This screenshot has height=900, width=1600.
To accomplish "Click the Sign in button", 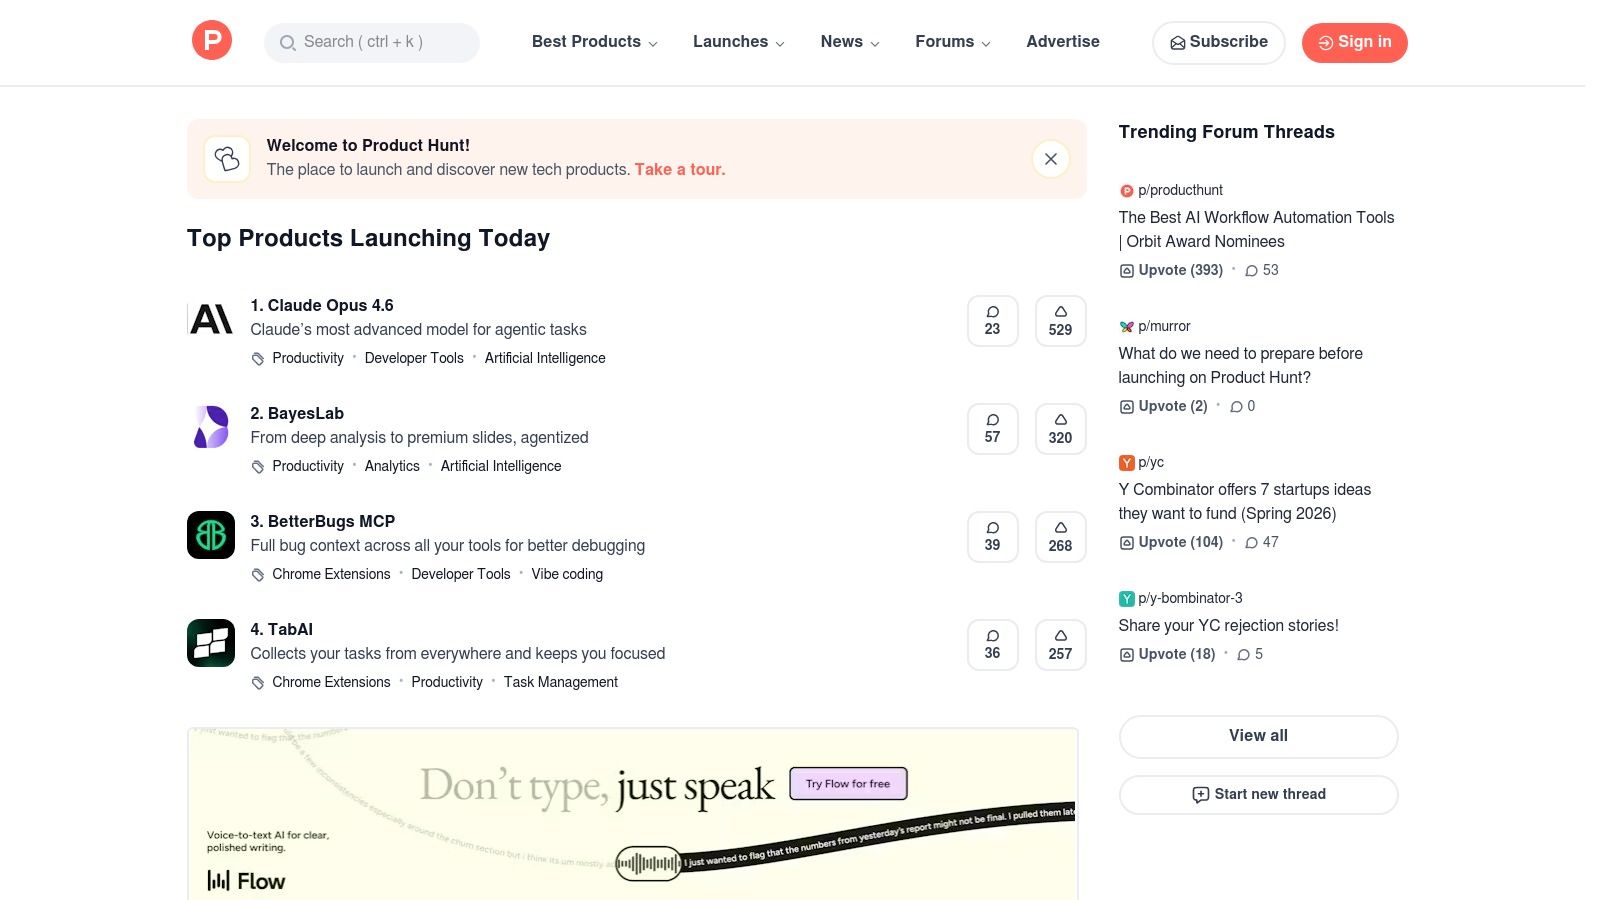I will click(x=1354, y=42).
